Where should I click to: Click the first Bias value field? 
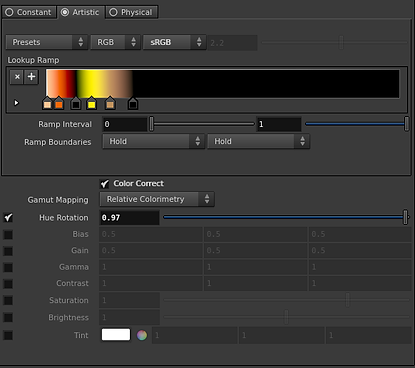(151, 234)
